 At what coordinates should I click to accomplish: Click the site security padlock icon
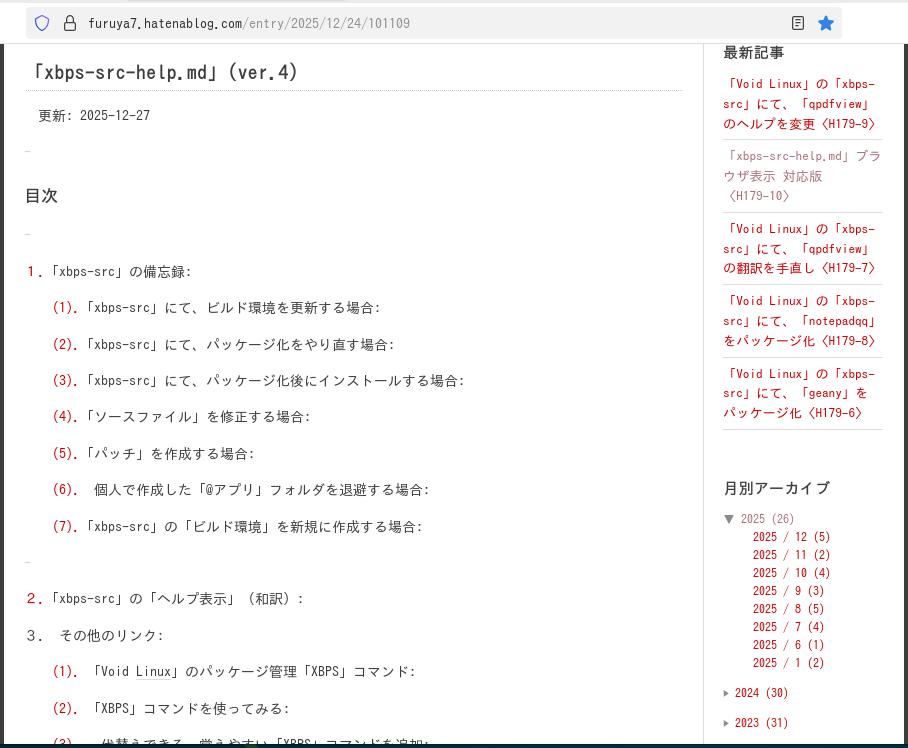coord(69,23)
